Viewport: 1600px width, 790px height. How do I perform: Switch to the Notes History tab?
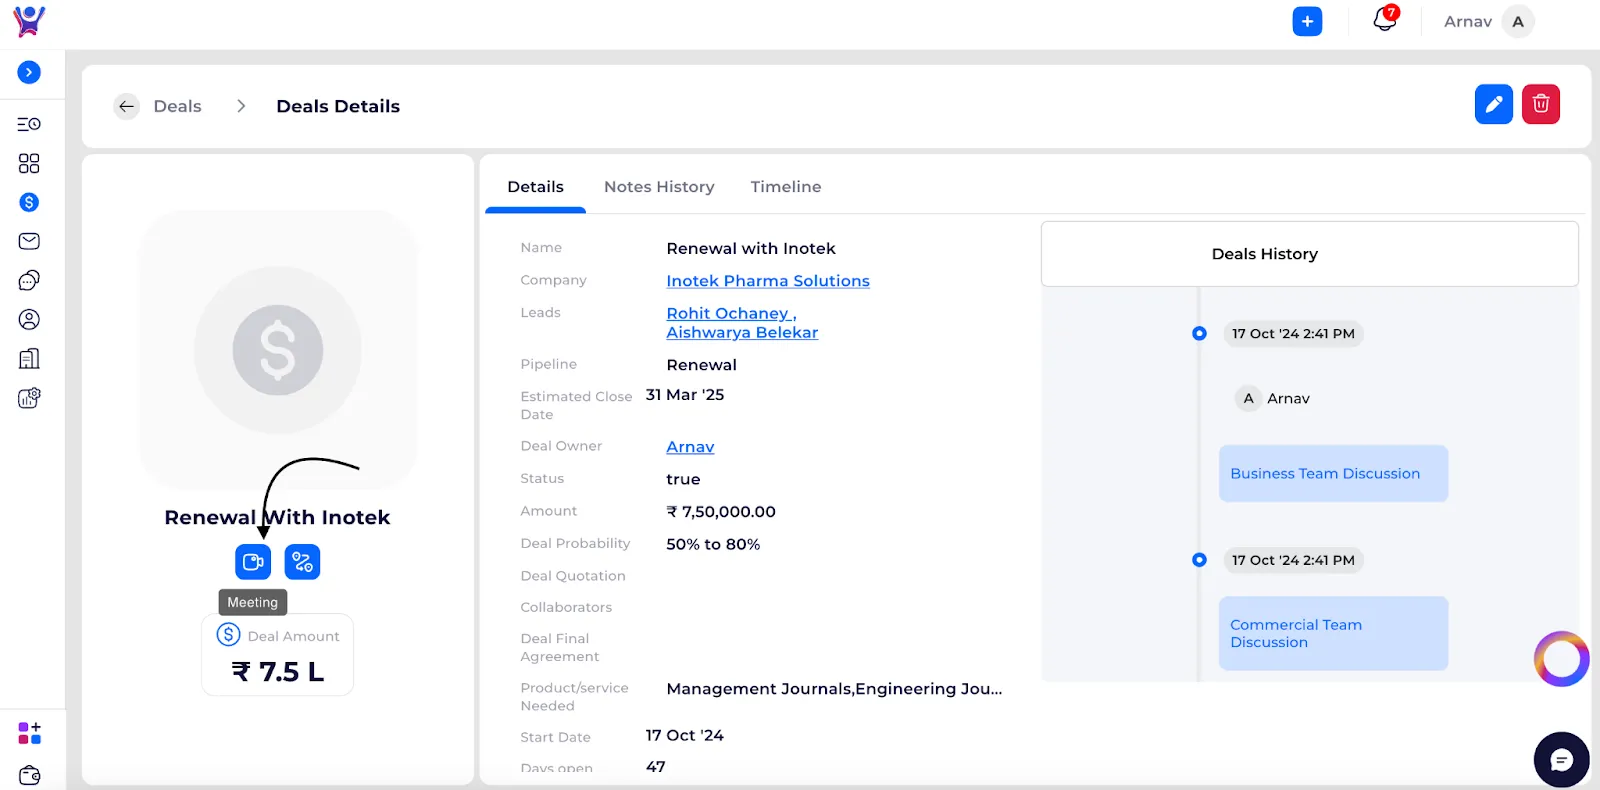point(659,187)
